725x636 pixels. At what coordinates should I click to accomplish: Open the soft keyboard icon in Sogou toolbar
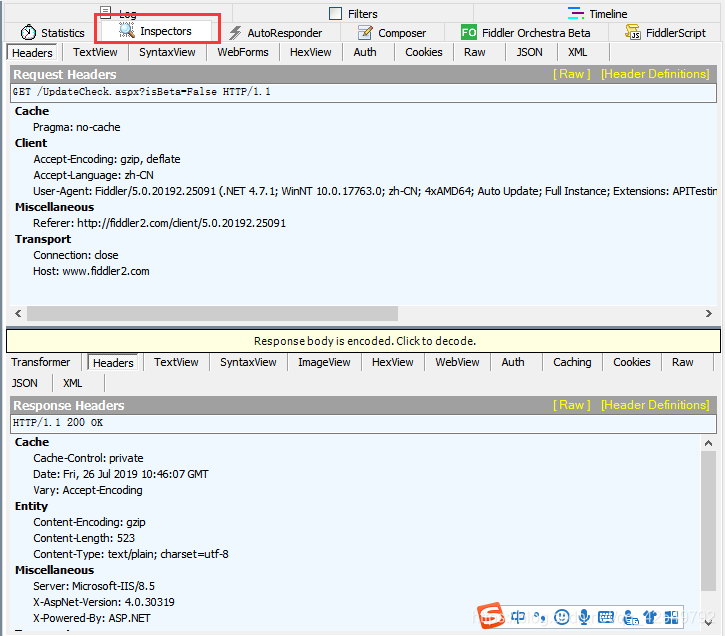(606, 617)
